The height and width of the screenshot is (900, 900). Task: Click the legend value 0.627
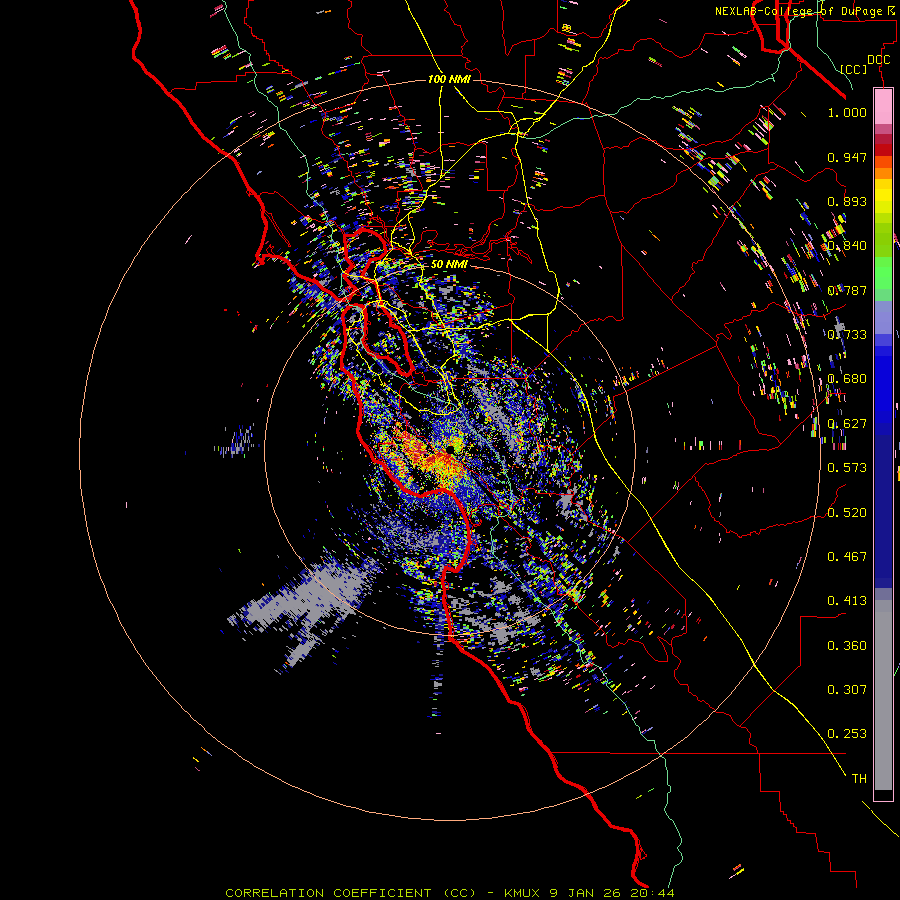pyautogui.click(x=847, y=424)
